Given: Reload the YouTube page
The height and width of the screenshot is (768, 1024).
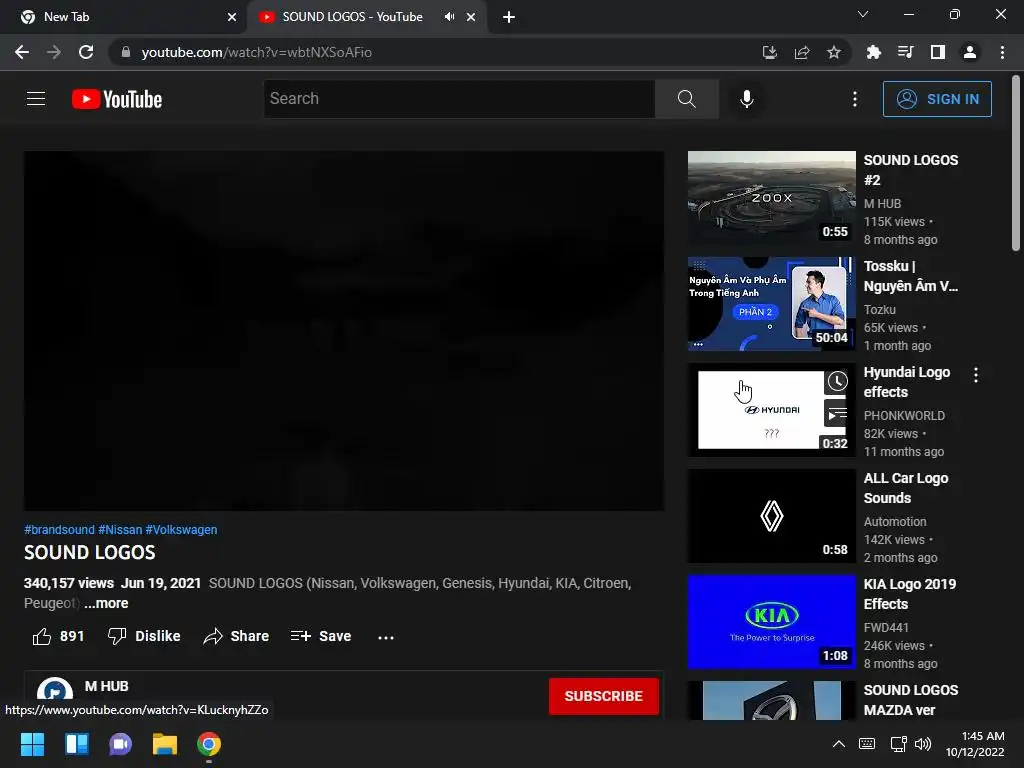Looking at the screenshot, I should click(x=86, y=52).
